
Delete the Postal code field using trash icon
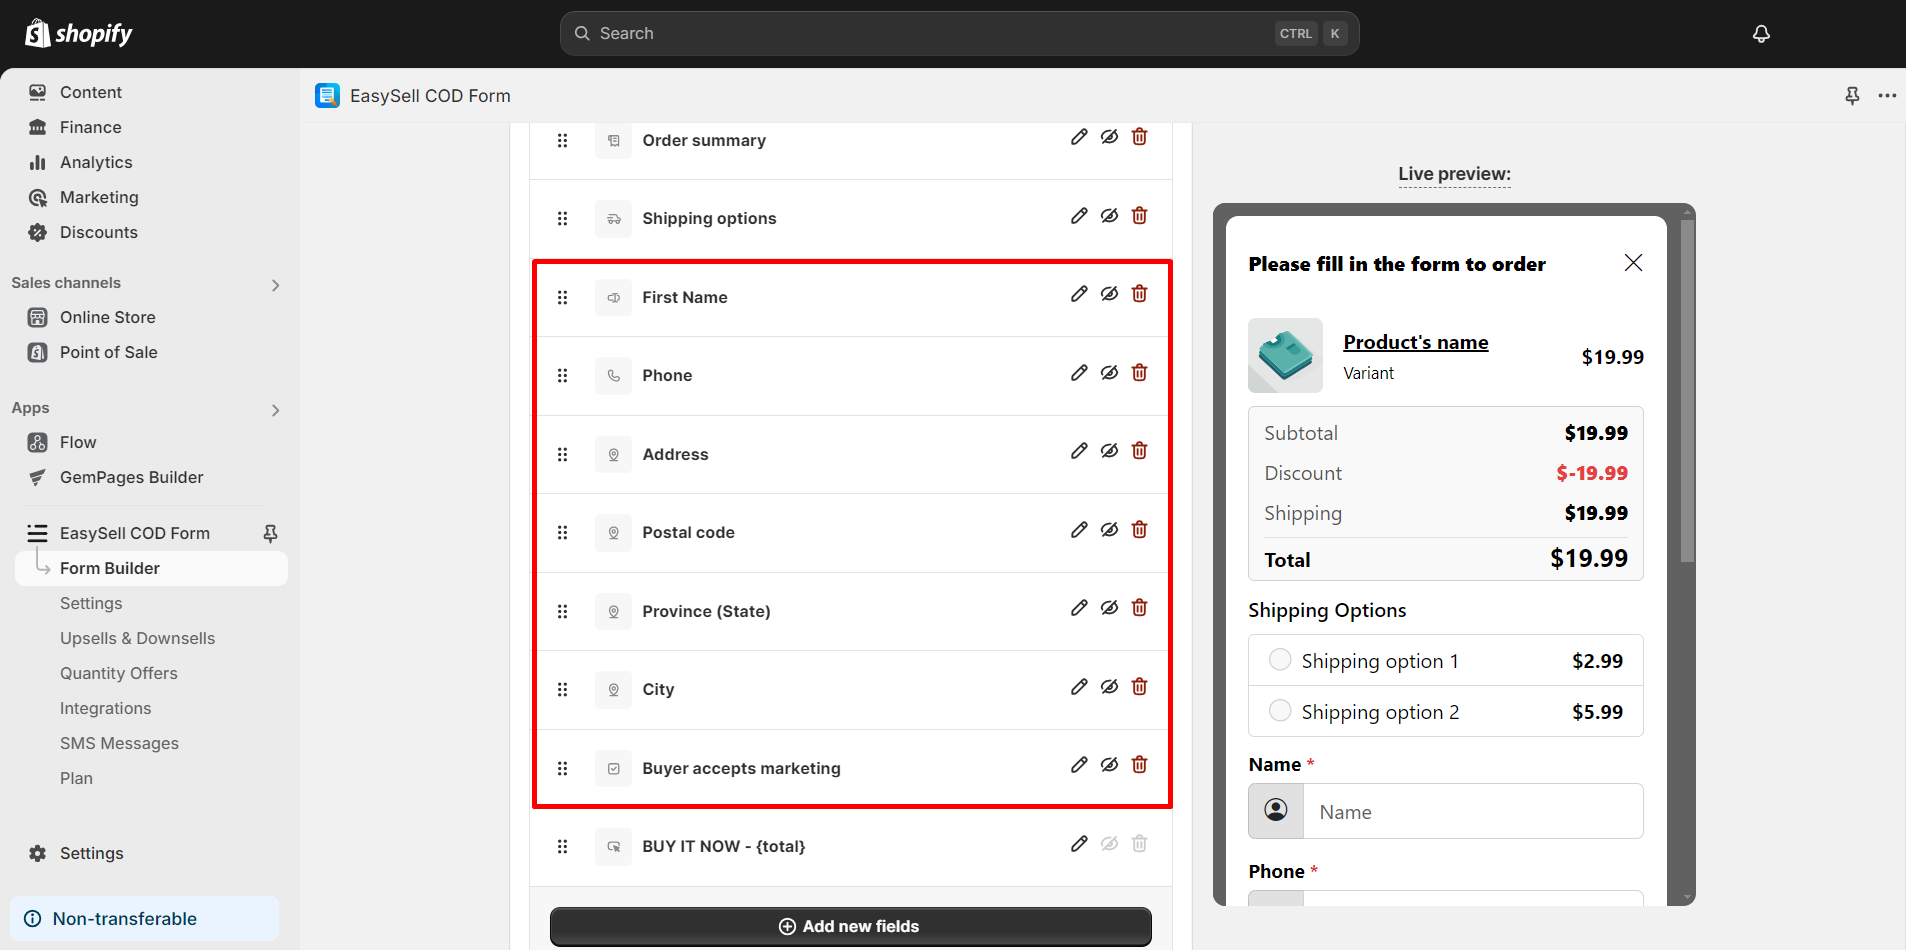pos(1139,529)
